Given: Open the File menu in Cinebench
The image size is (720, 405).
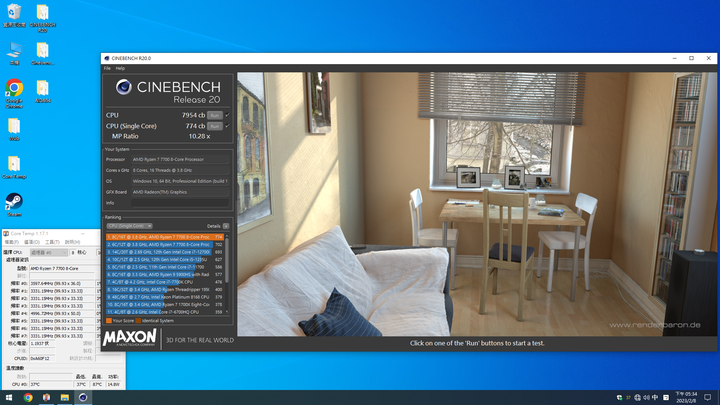Looking at the screenshot, I should 107,68.
